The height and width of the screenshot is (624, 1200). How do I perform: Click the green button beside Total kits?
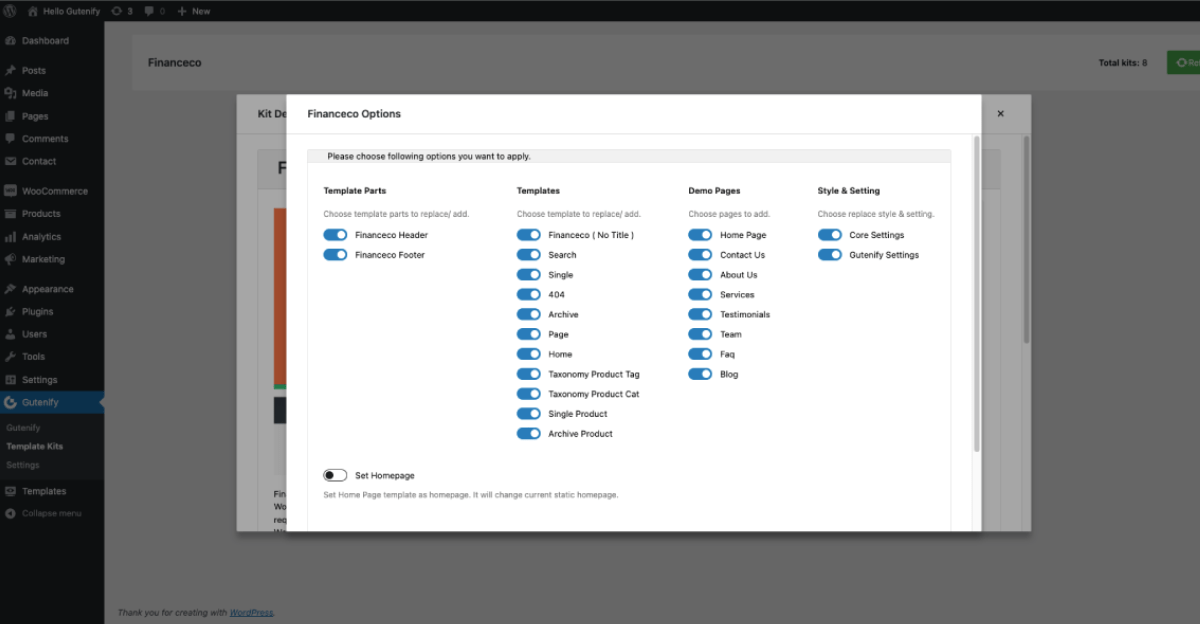pos(1184,62)
